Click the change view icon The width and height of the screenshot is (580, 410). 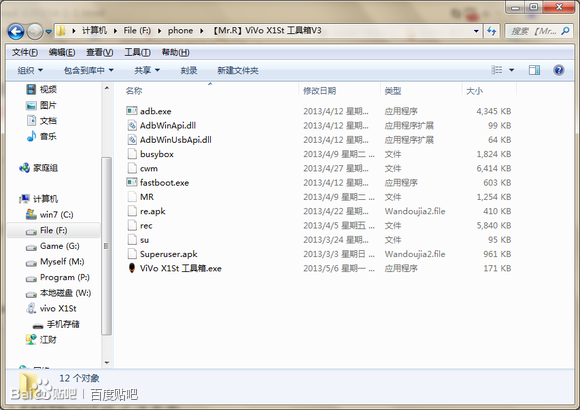(497, 70)
